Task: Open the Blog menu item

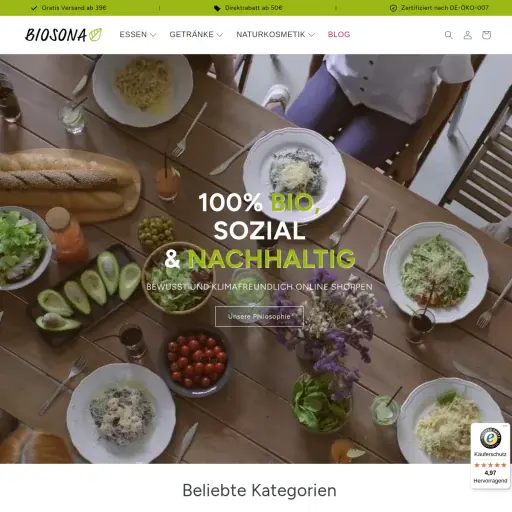Action: click(339, 34)
